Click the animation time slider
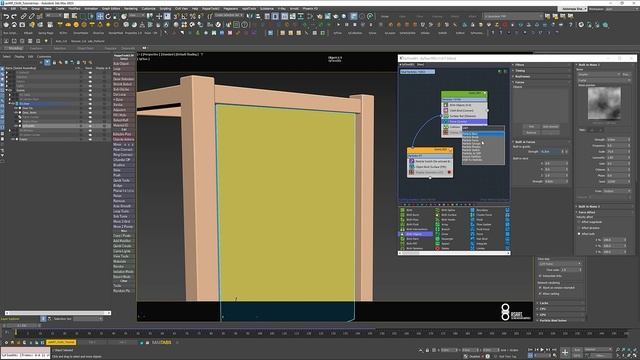The image size is (640, 360). tap(22, 326)
